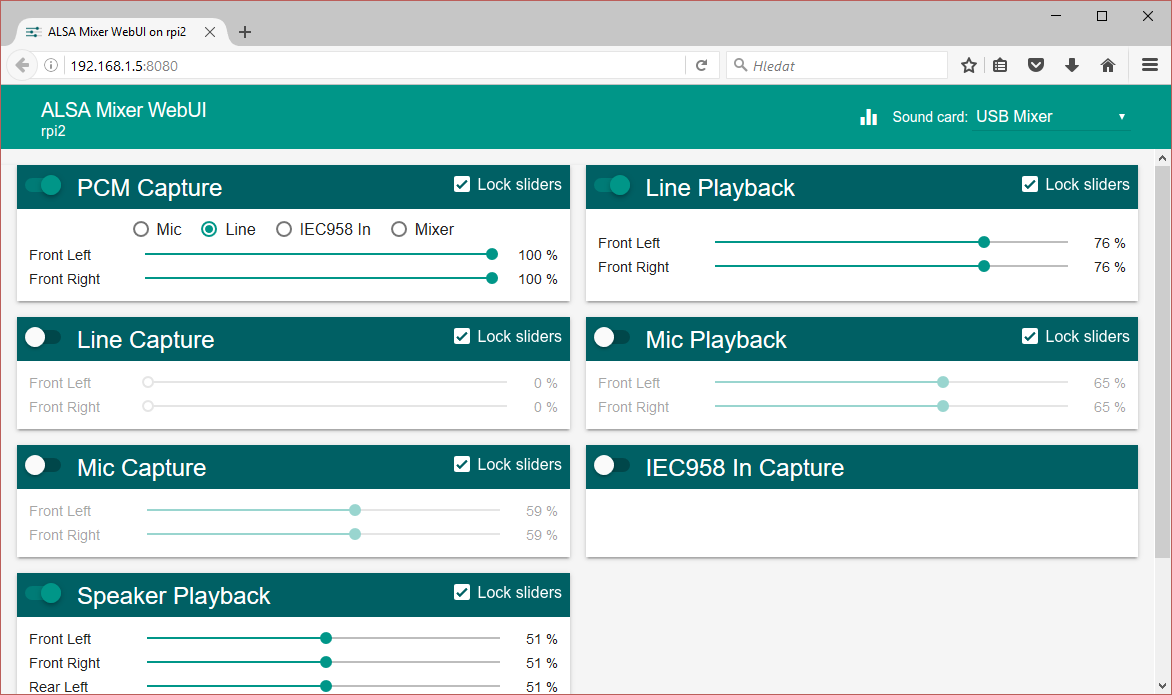Screen dimensions: 1172x695
Task: Uncheck Lock sliders for Mic Playback
Action: (1030, 336)
